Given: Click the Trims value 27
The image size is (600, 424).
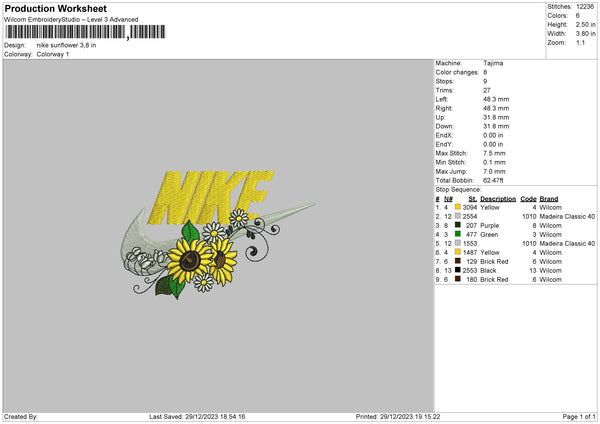Looking at the screenshot, I should (486, 90).
